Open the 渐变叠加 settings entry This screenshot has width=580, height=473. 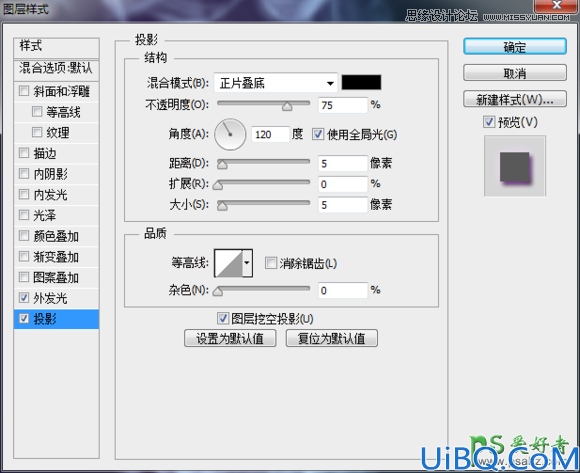56,257
